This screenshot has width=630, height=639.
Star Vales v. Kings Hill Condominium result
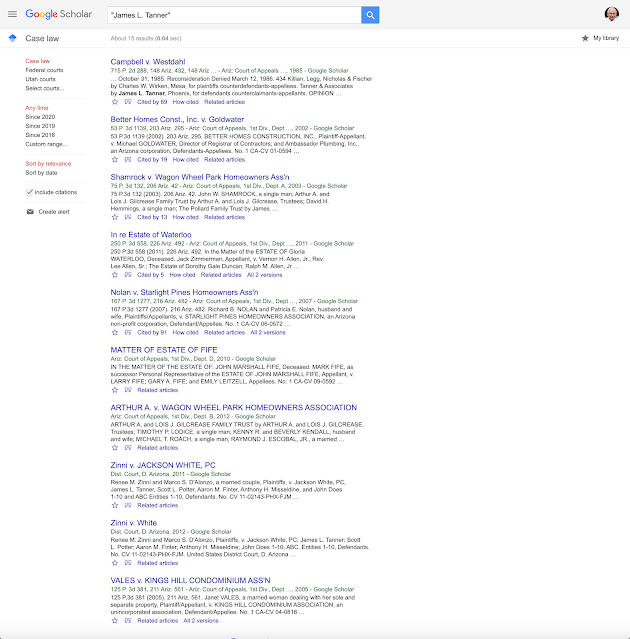click(115, 621)
